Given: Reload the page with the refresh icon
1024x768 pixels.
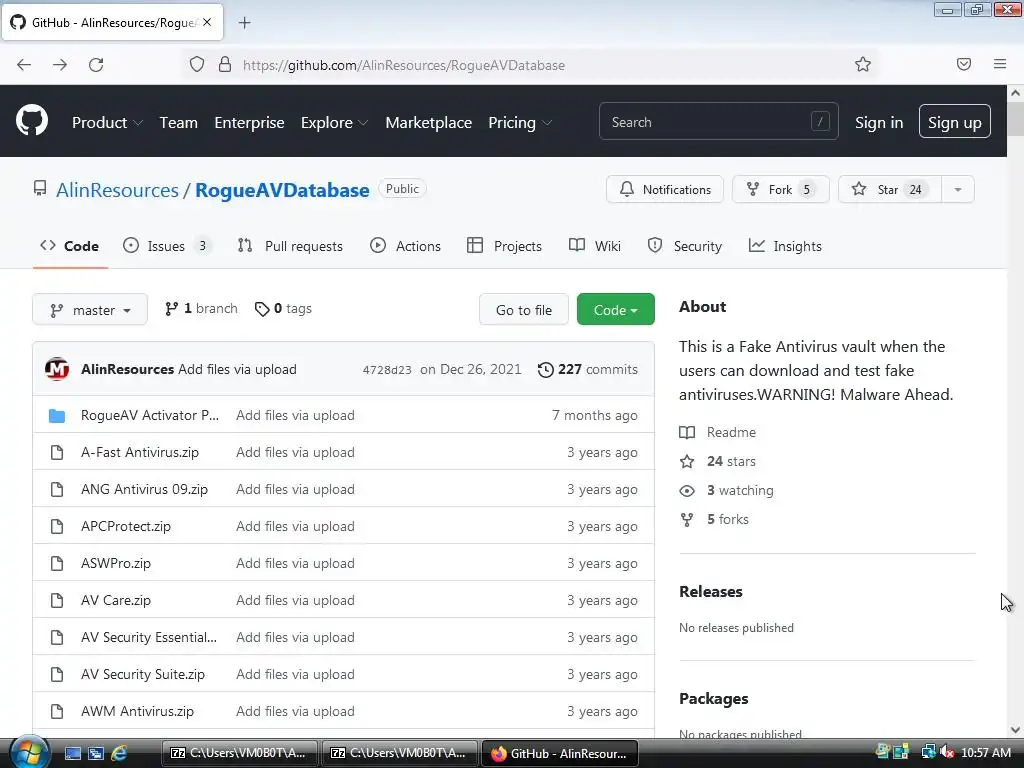Looking at the screenshot, I should (x=96, y=65).
